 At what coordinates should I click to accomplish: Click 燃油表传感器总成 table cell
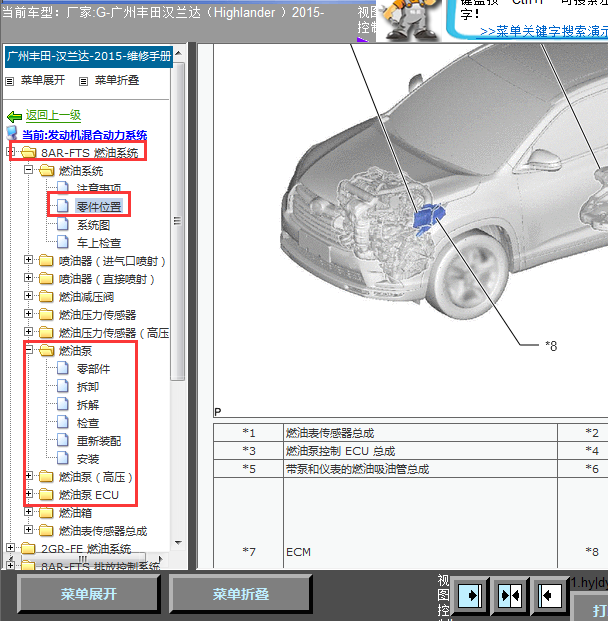pos(420,433)
